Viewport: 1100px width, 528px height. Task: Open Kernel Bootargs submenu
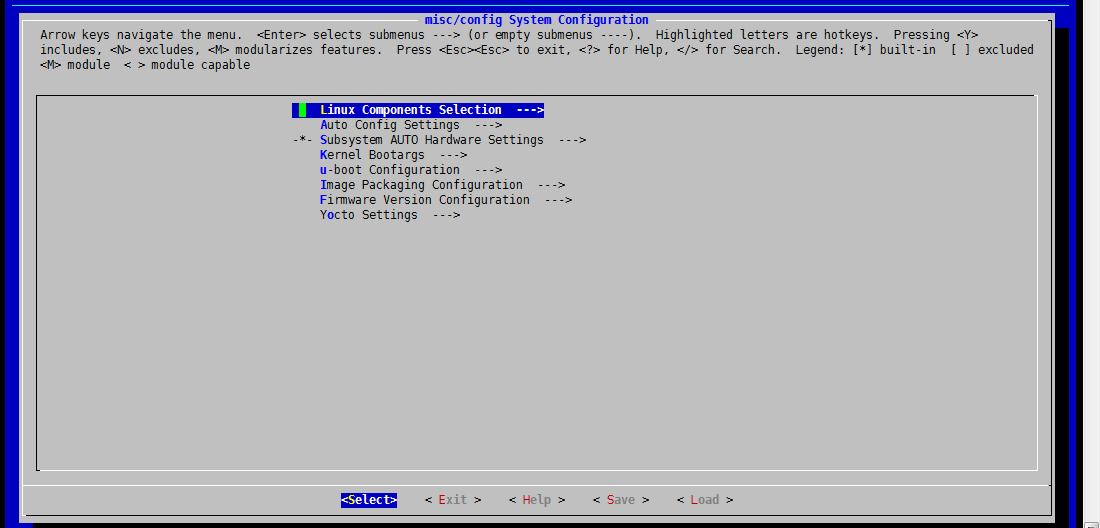(394, 155)
